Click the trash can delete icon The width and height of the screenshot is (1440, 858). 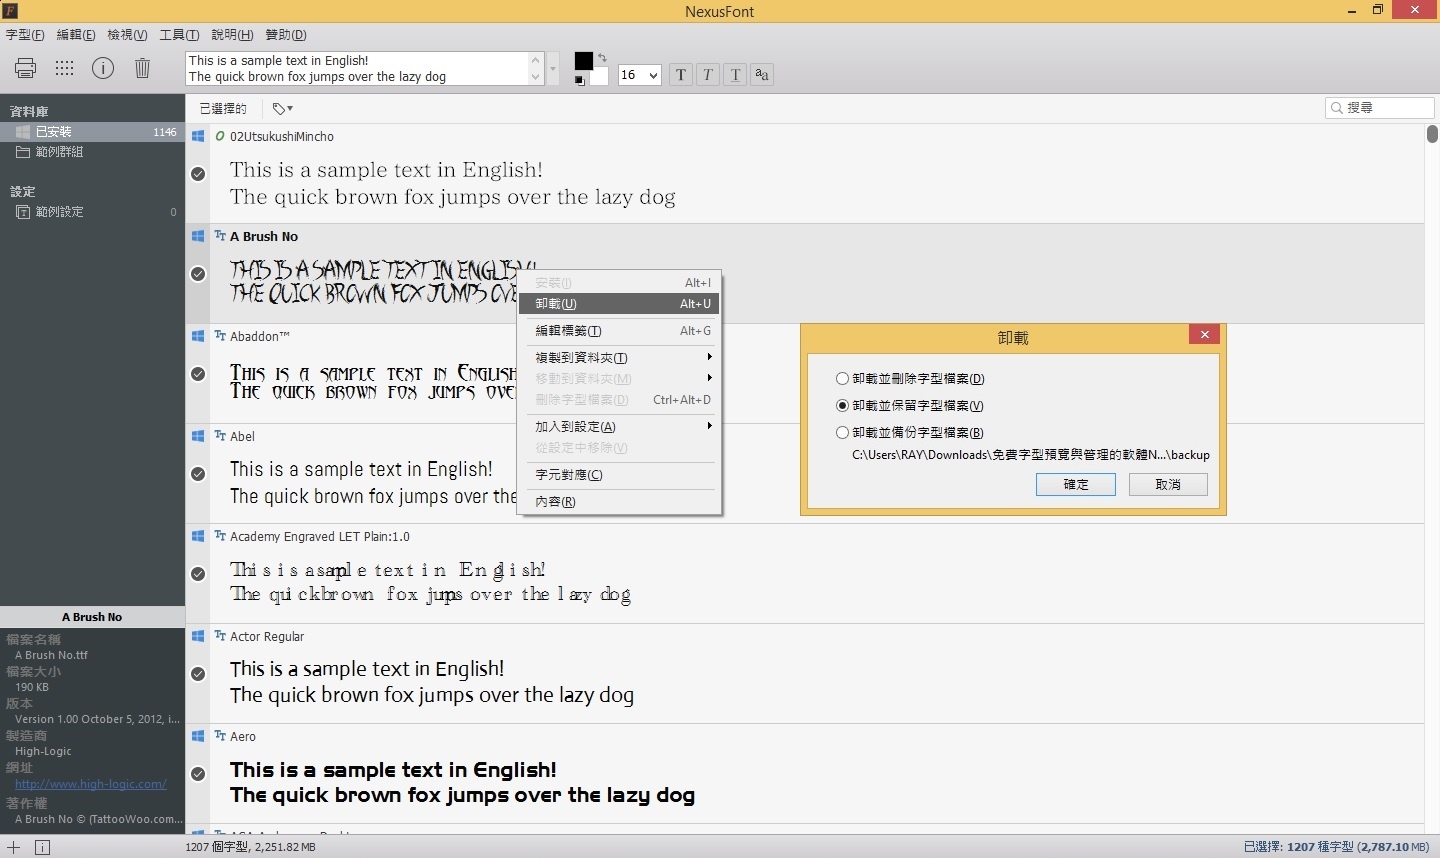142,68
